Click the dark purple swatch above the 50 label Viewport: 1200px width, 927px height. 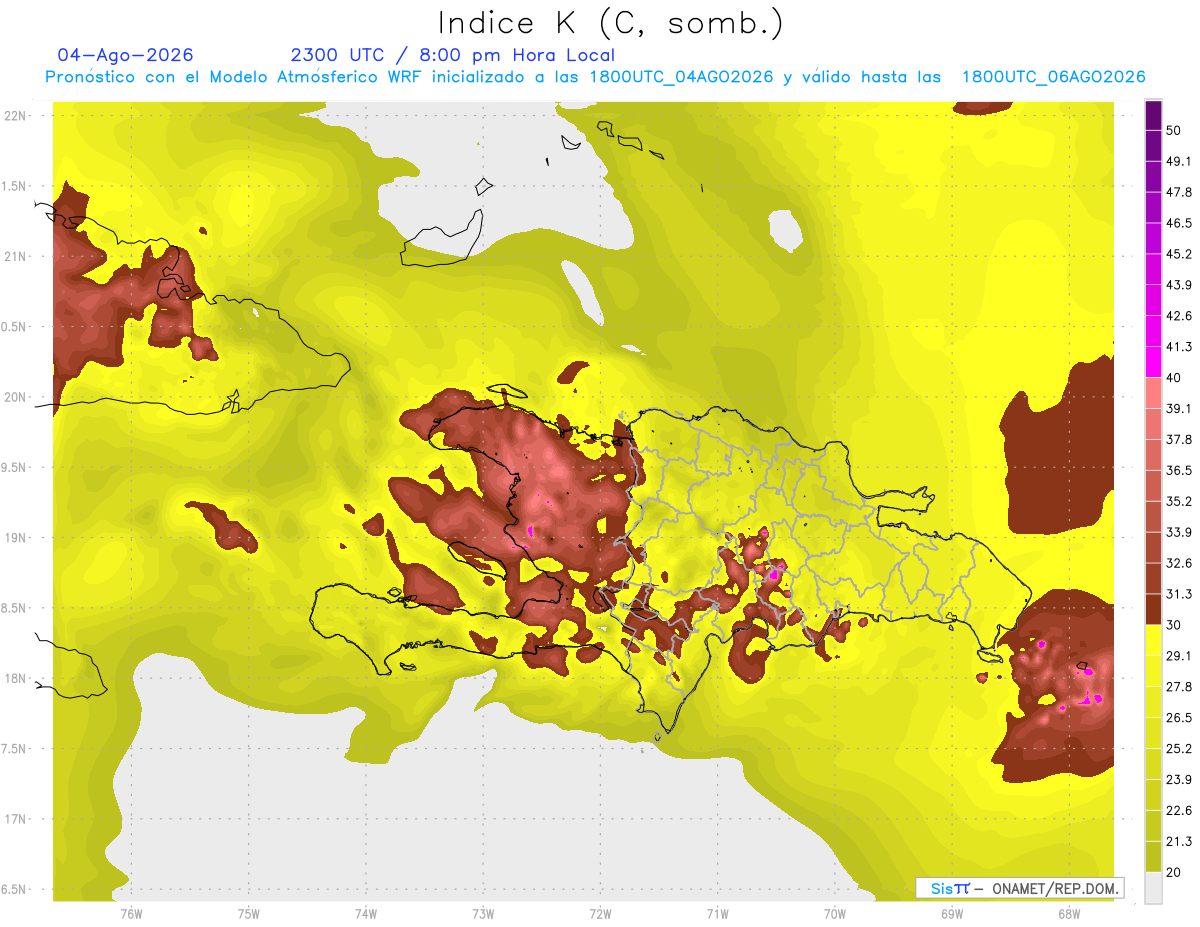[x=1153, y=116]
